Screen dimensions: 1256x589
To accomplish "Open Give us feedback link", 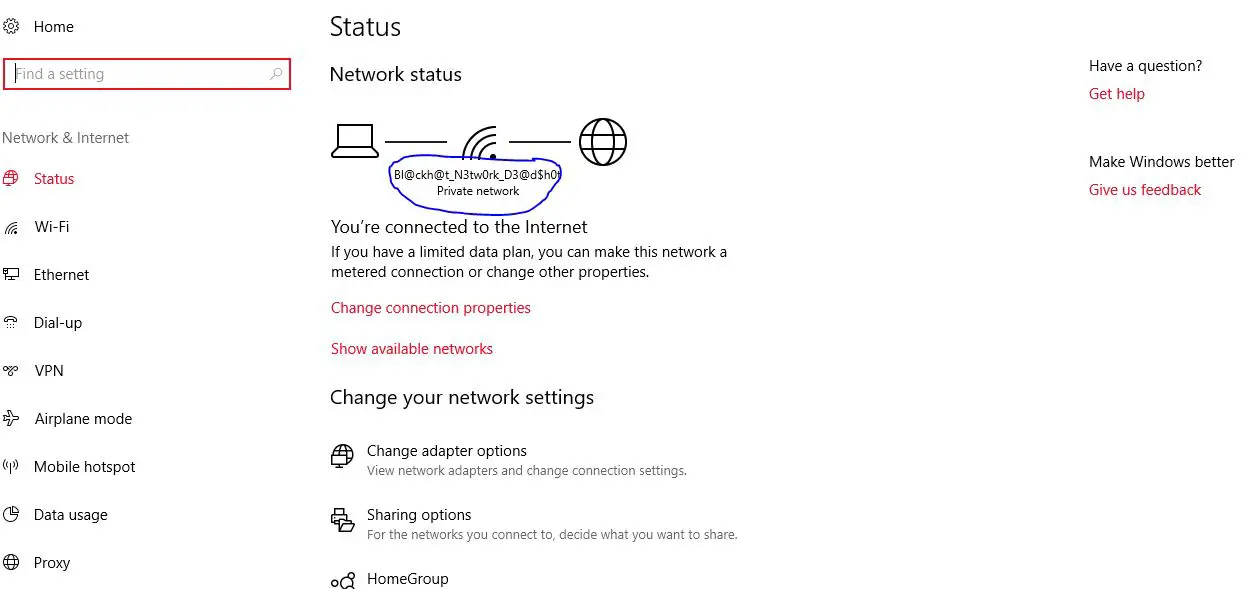I will click(x=1145, y=190).
